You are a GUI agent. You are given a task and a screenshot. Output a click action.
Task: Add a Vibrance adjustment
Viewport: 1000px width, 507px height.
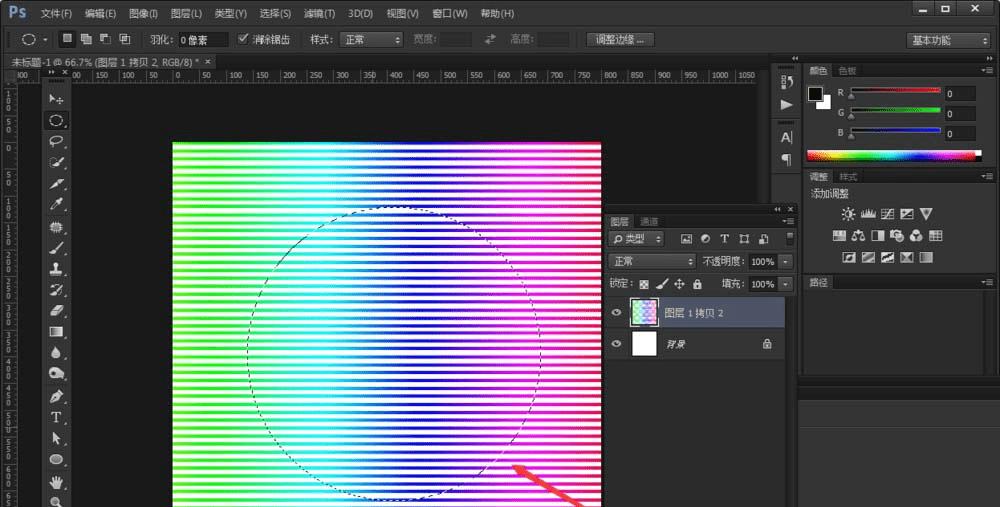pos(926,214)
